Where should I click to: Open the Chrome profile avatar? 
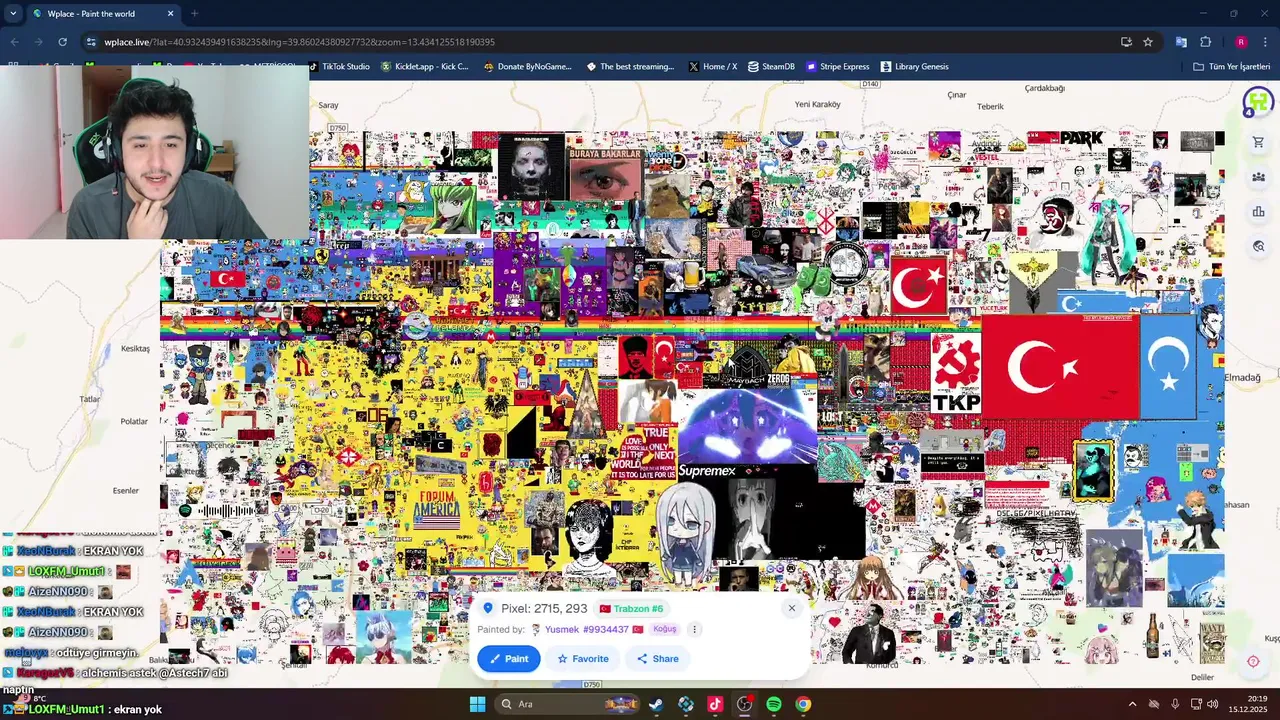coord(1241,42)
